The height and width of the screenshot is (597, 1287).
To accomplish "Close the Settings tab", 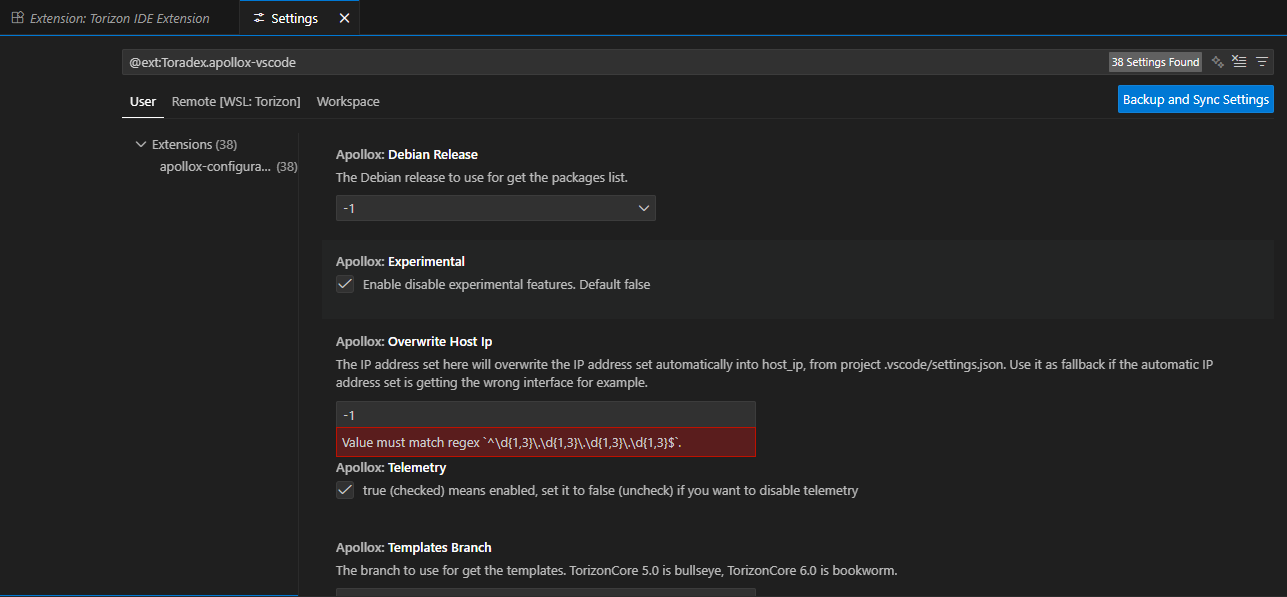I will pyautogui.click(x=344, y=18).
